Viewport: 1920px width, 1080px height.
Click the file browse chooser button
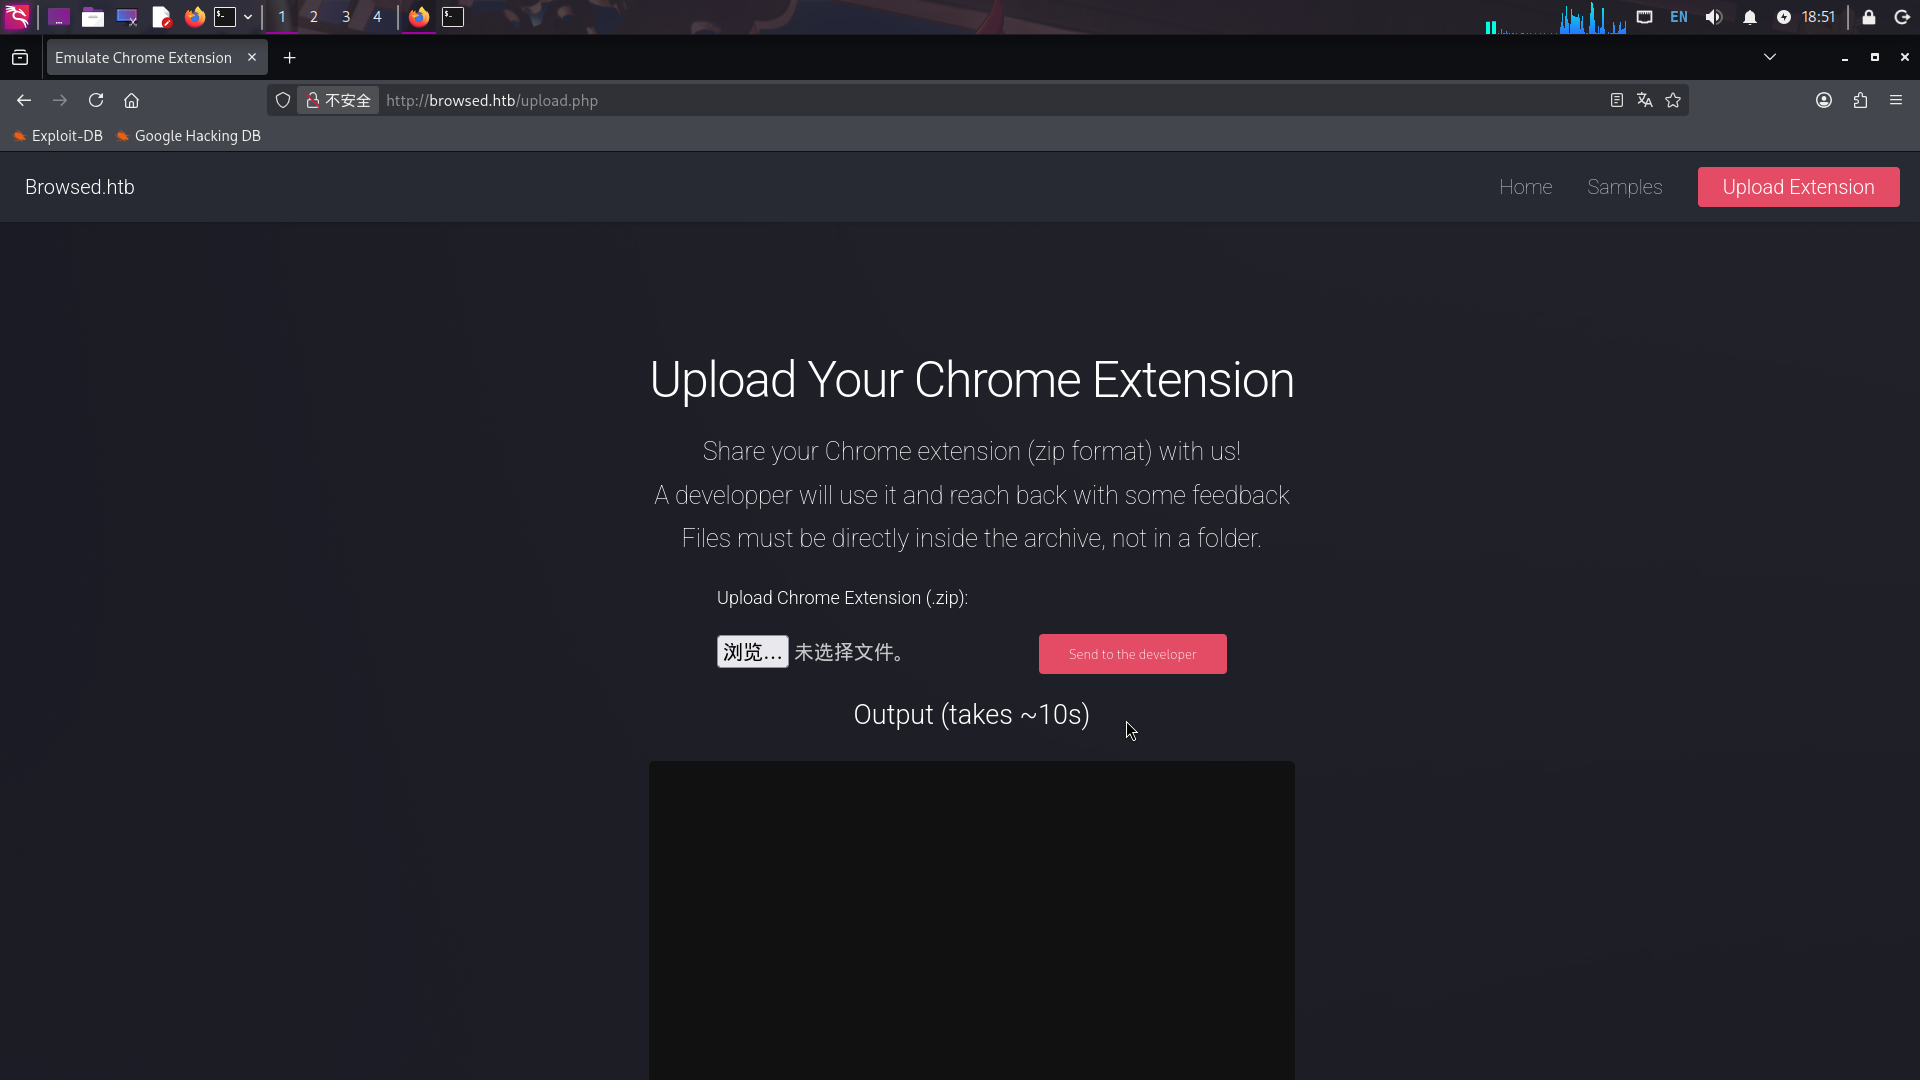[x=752, y=652]
